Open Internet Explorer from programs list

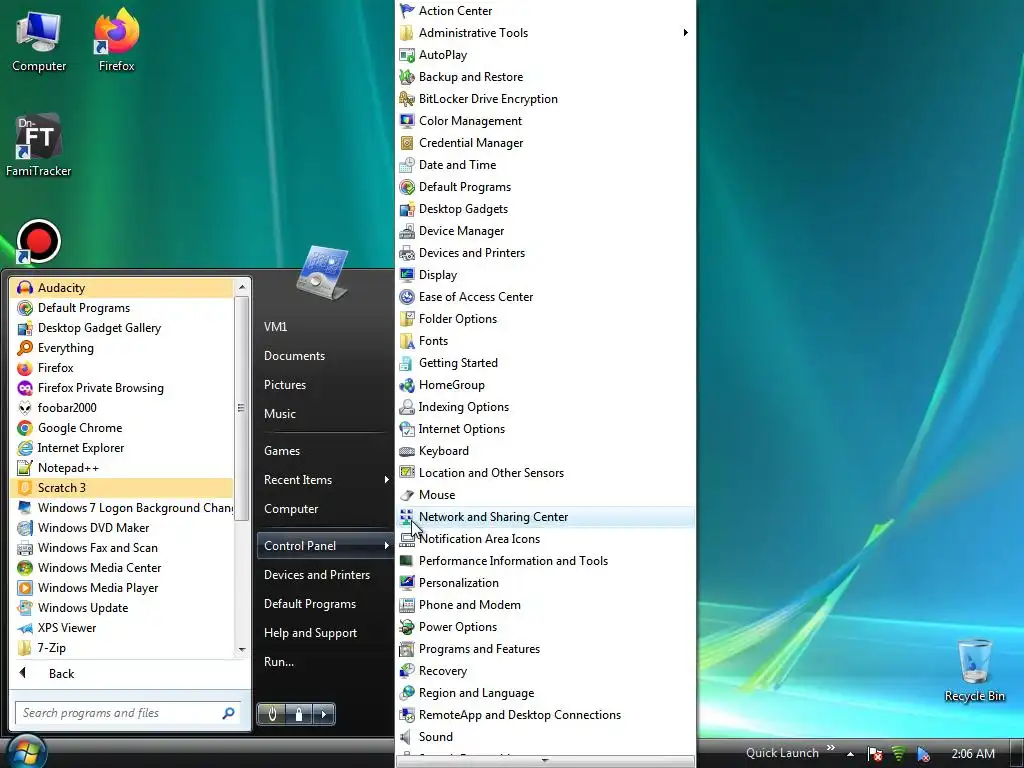[122, 448]
